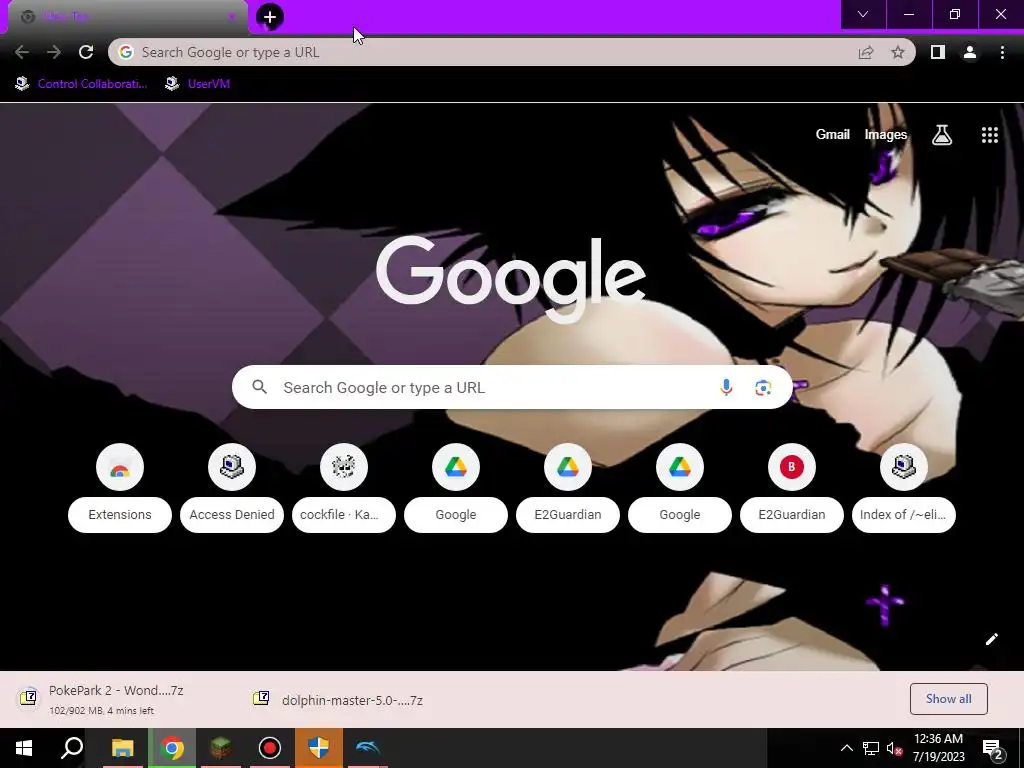1024x768 pixels.
Task: Open Control Collaborati... bookmark
Action: pos(81,84)
